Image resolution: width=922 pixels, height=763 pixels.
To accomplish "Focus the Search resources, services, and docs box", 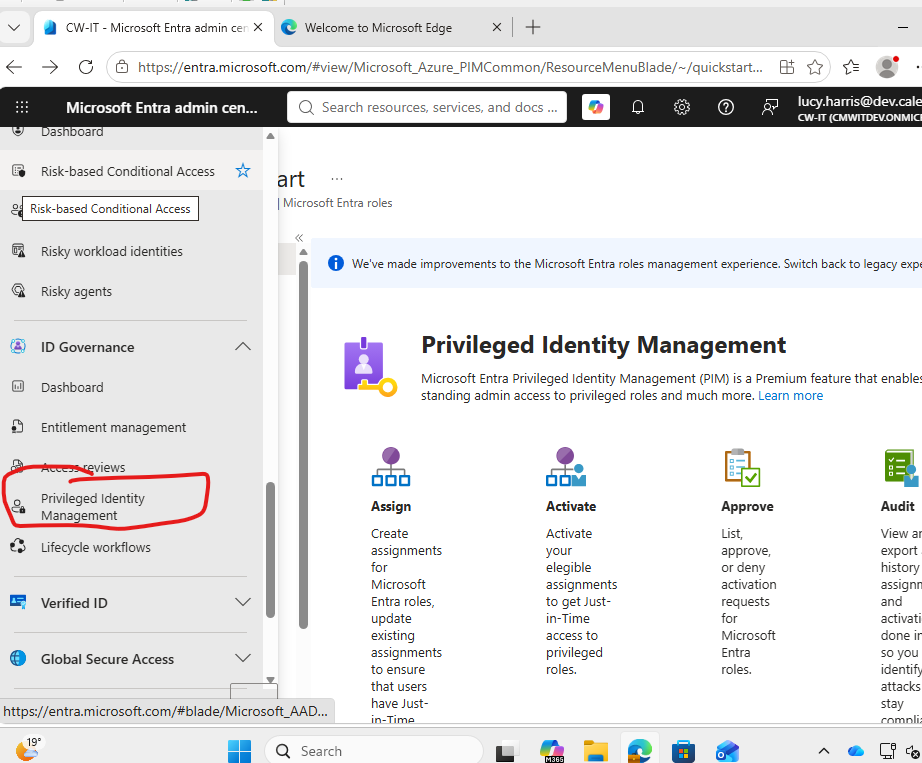I will 427,107.
